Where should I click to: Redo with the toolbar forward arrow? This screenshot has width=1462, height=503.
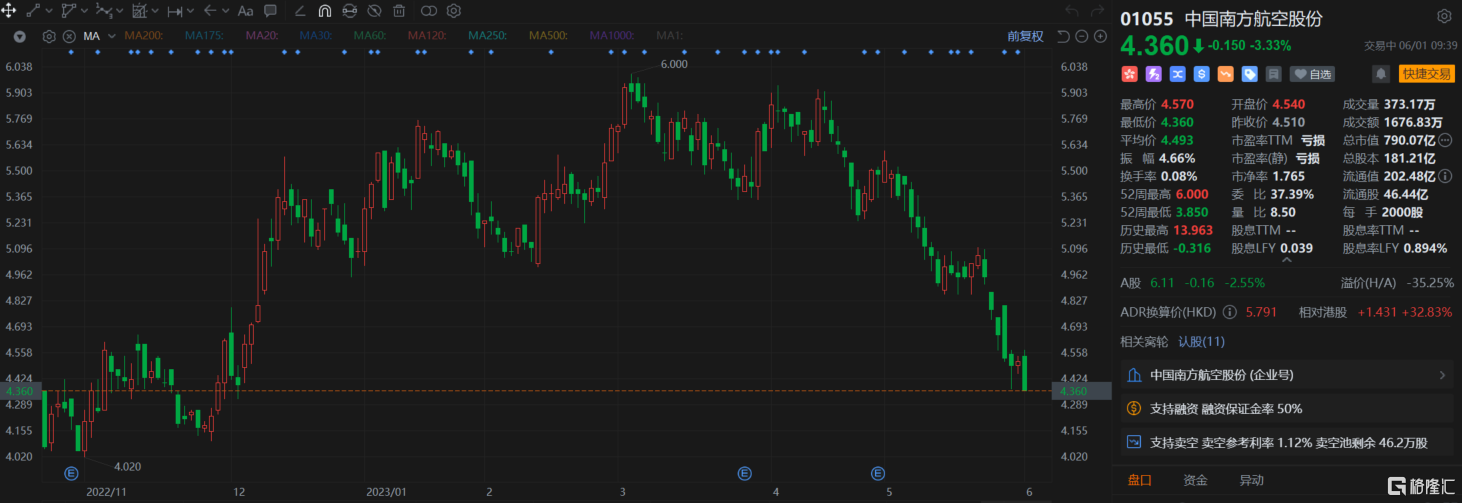[1098, 11]
